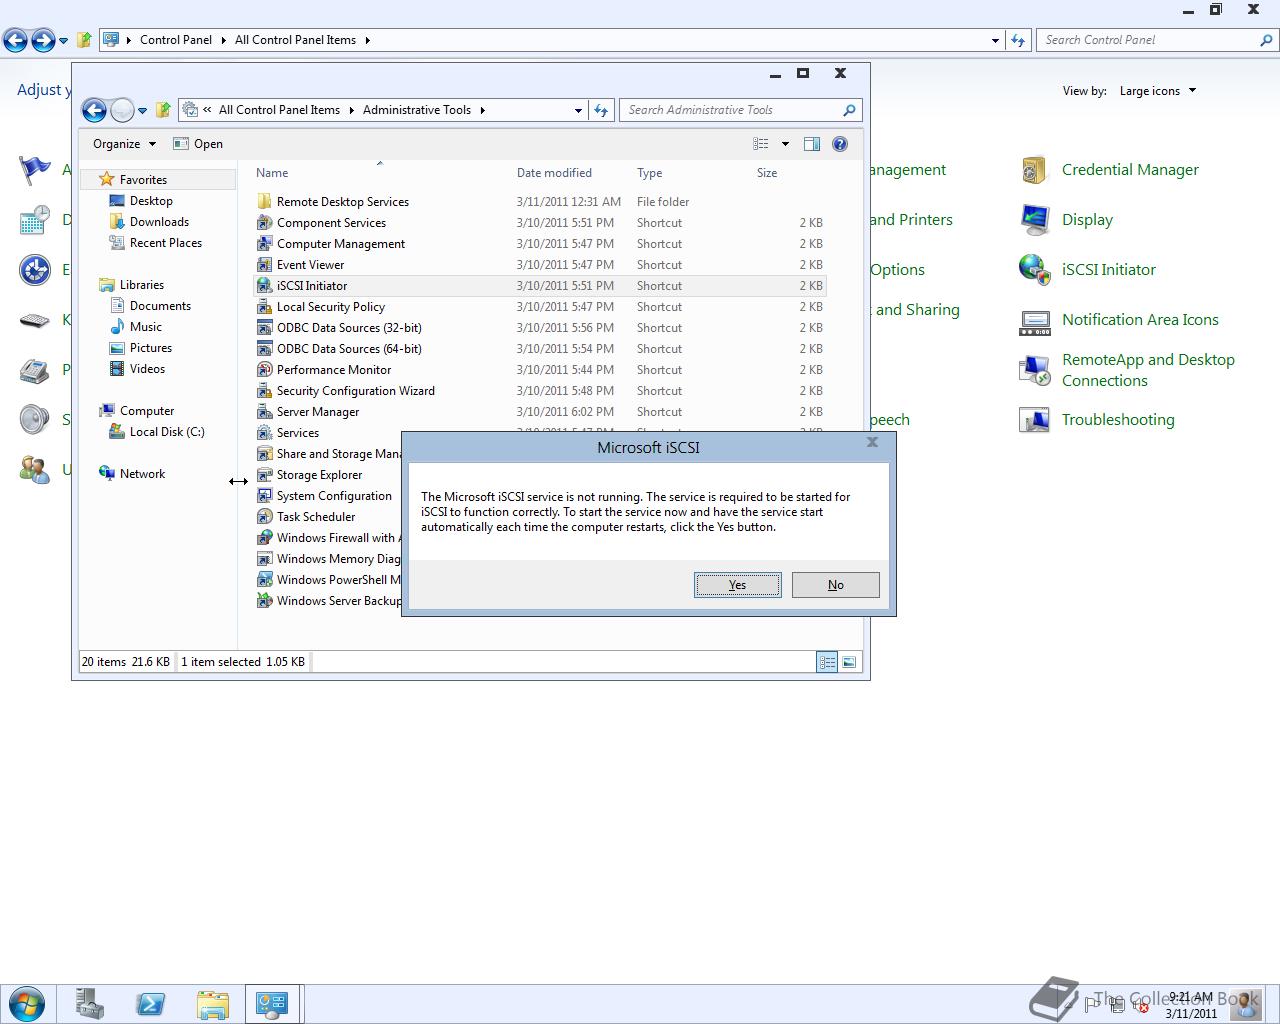Select Network in navigation pane

(x=142, y=474)
